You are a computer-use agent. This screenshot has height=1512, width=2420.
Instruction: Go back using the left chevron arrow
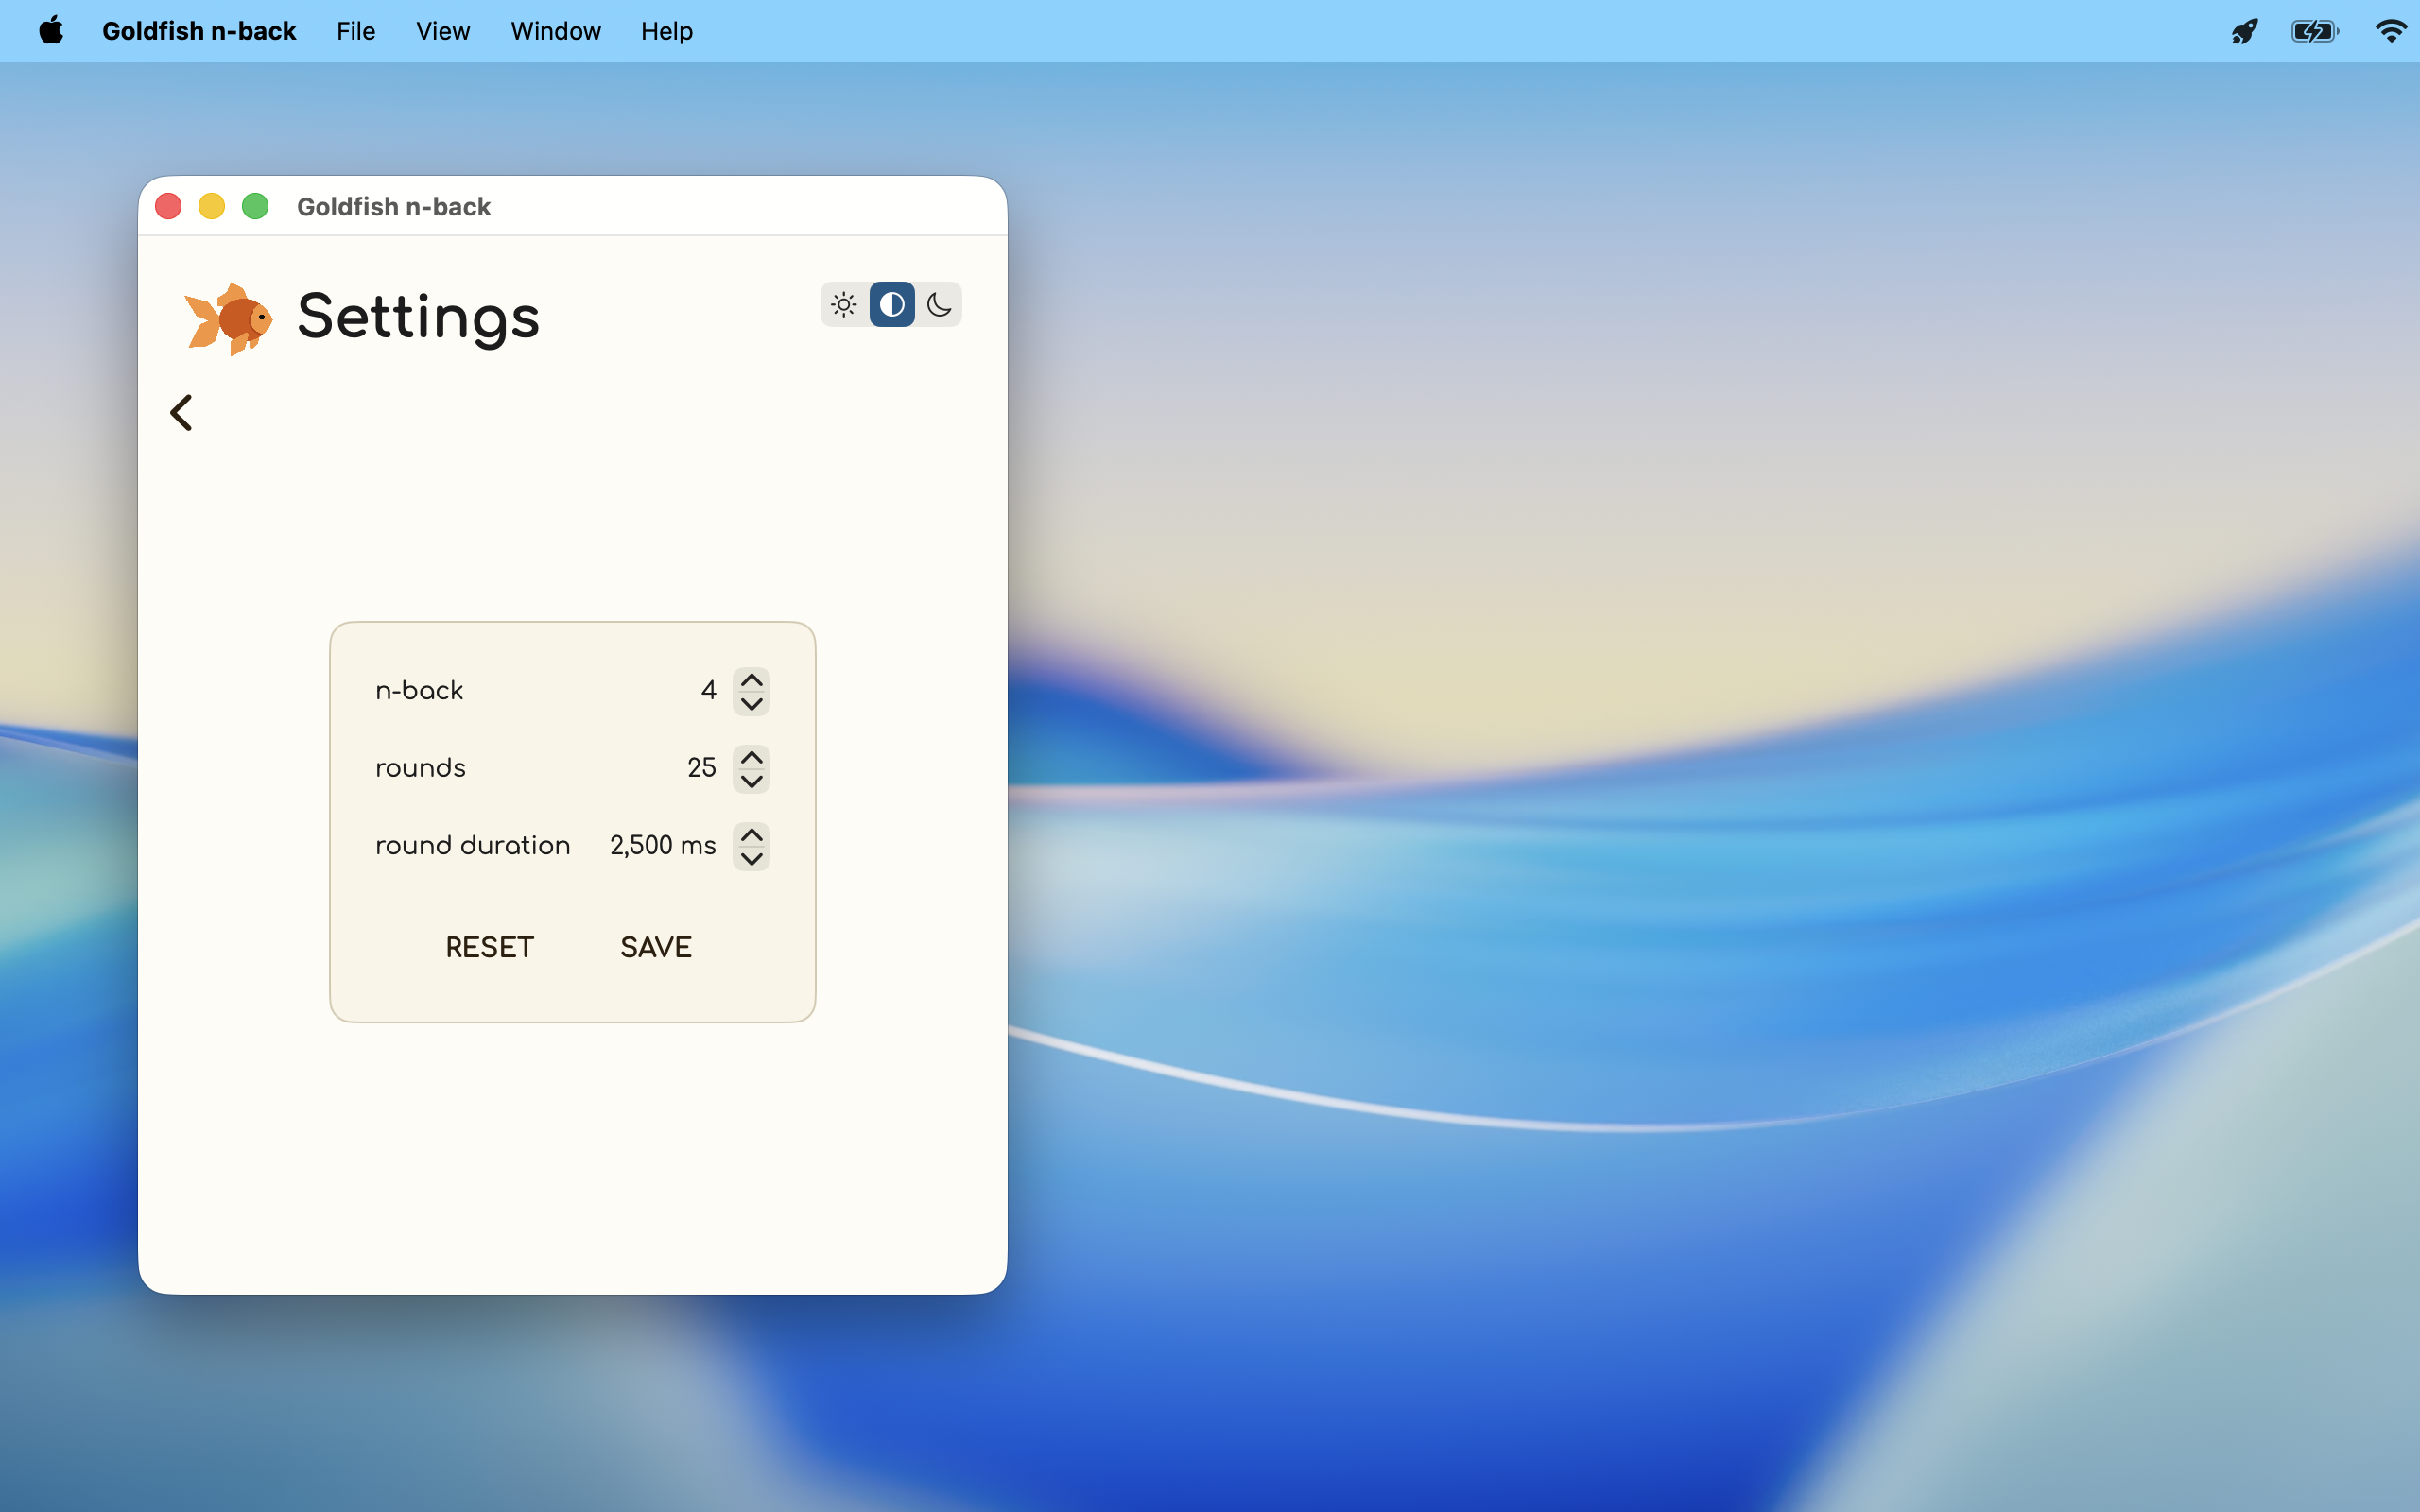(x=181, y=412)
